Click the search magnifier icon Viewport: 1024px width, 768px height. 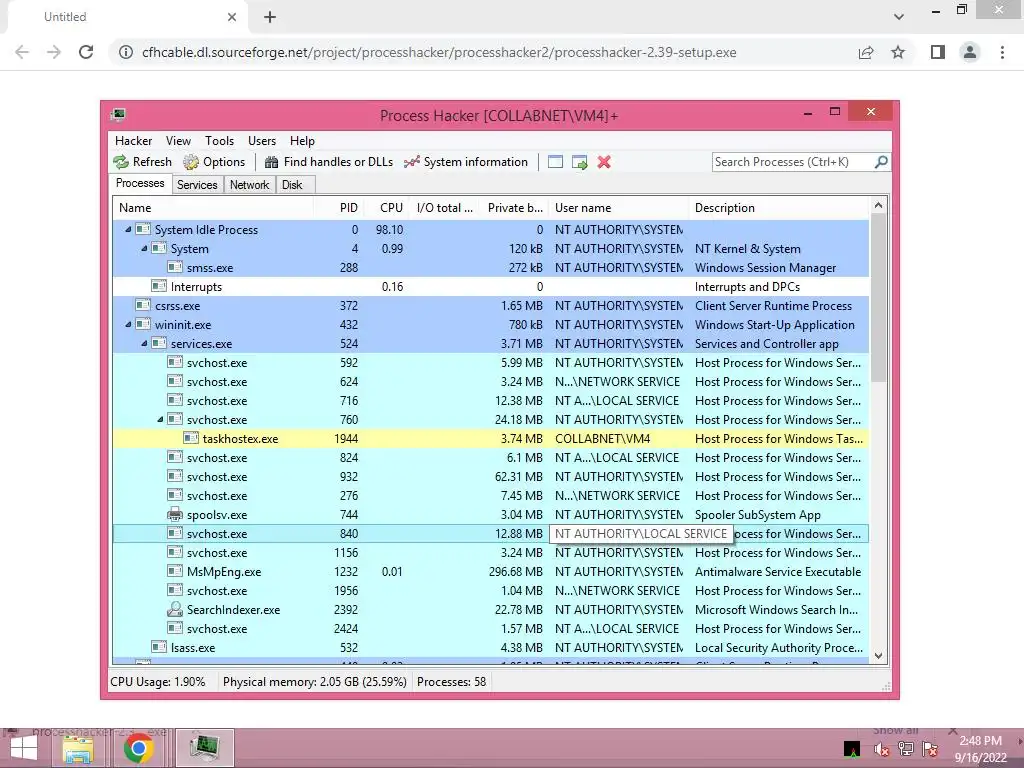881,161
